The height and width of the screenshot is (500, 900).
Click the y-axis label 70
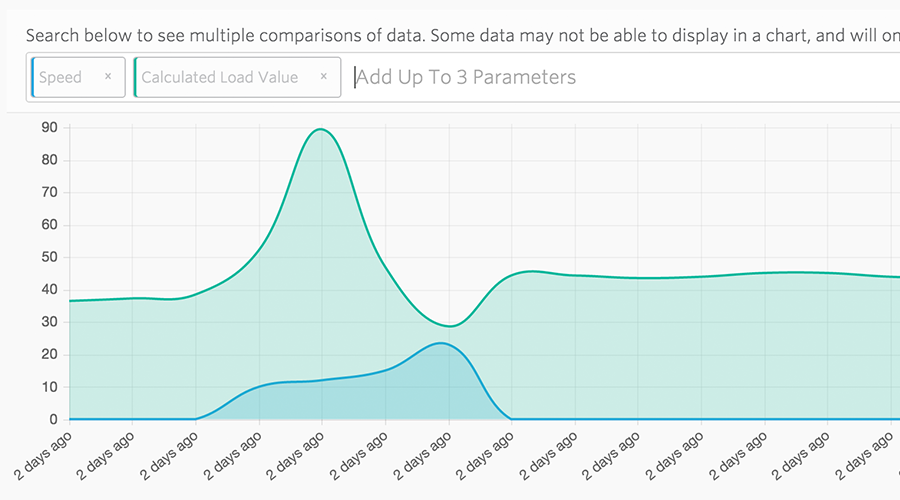click(x=50, y=192)
